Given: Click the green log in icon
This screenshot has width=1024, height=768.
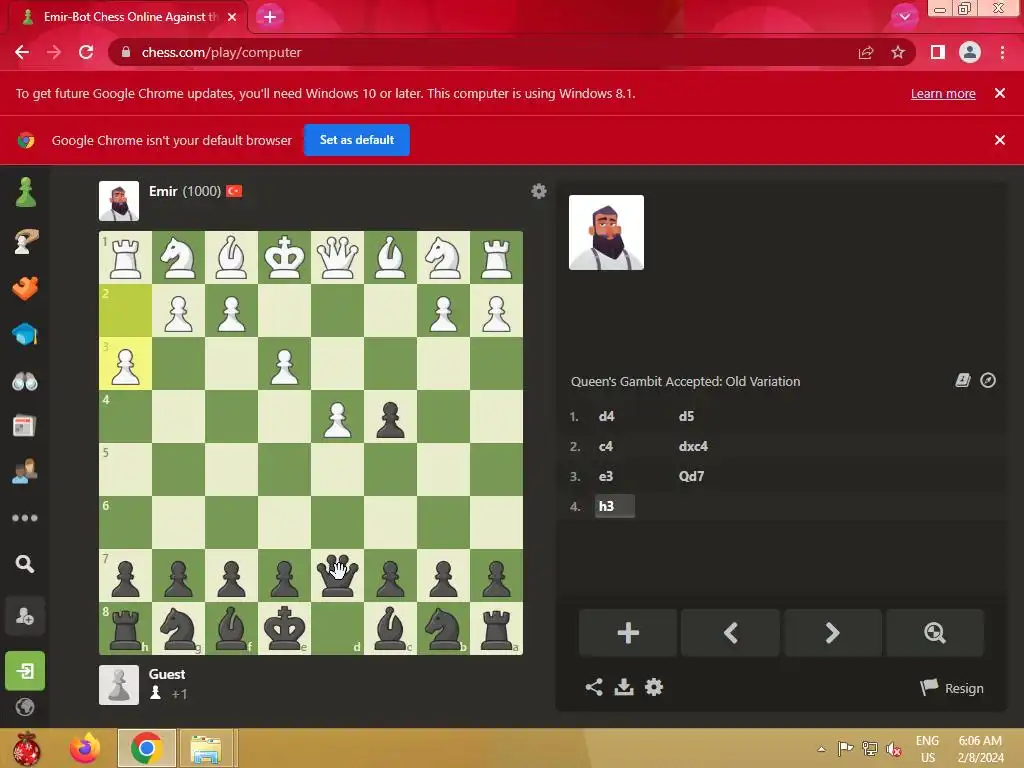Looking at the screenshot, I should [x=25, y=671].
